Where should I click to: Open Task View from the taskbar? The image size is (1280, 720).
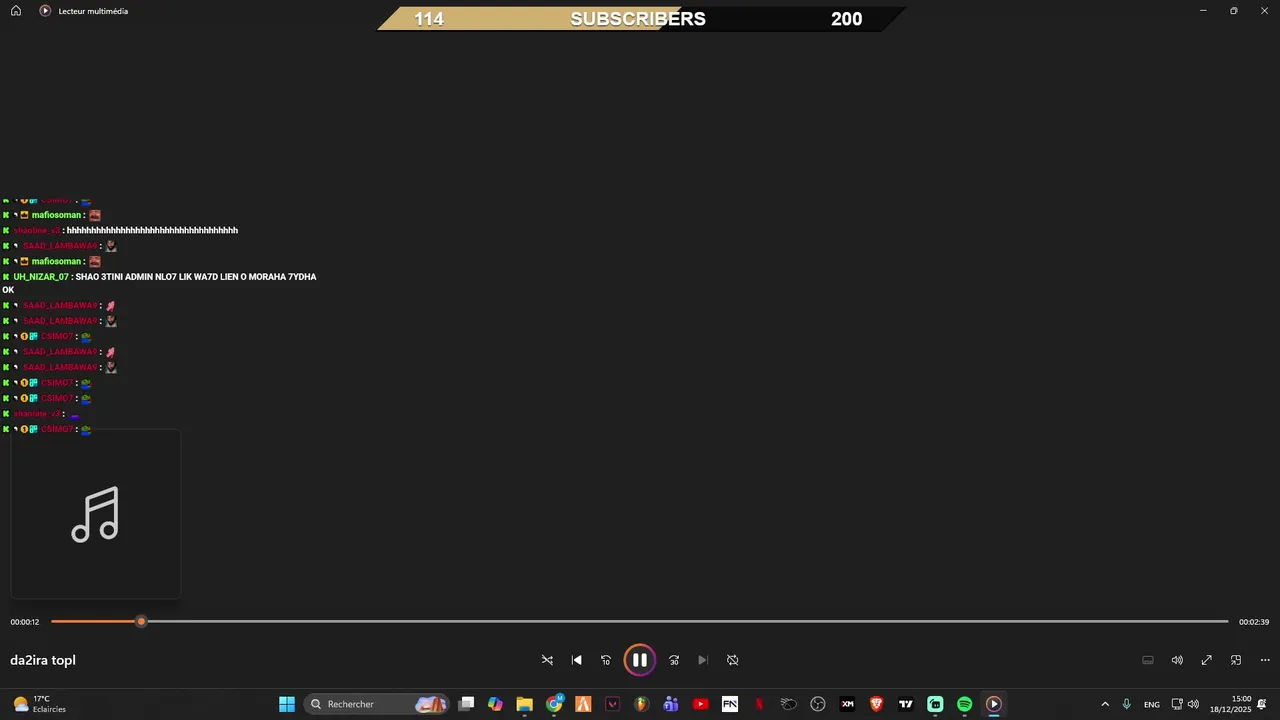tap(466, 704)
